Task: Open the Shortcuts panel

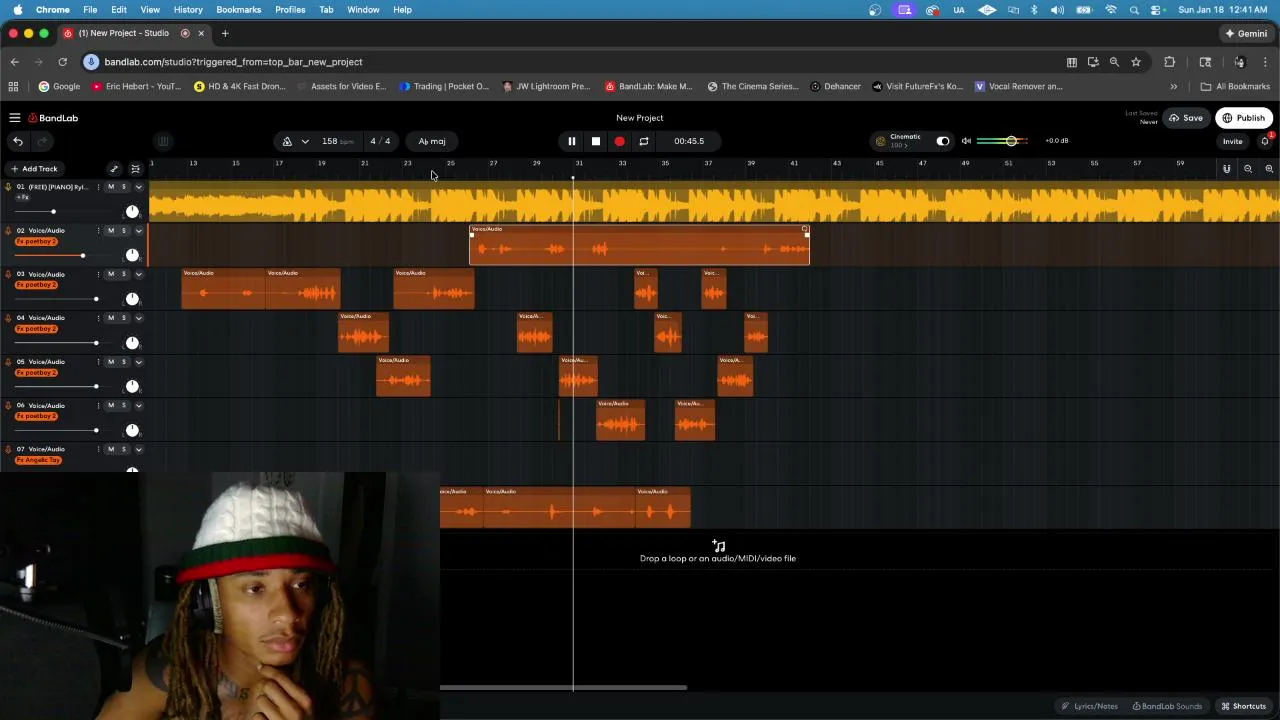Action: tap(1243, 706)
